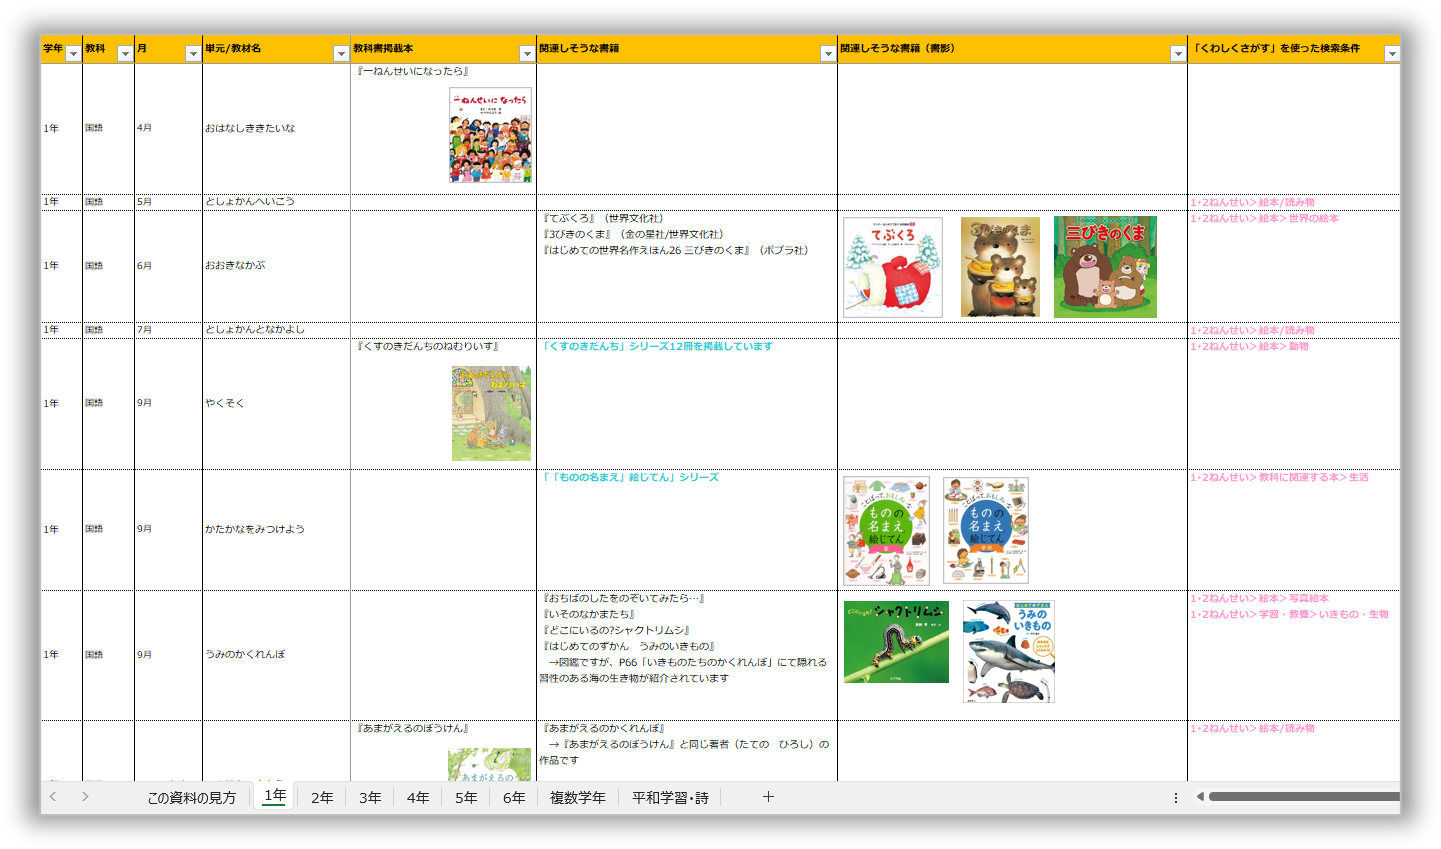This screenshot has width=1441, height=849.
Task: Switch to the 4年 sheet tab
Action: click(418, 798)
